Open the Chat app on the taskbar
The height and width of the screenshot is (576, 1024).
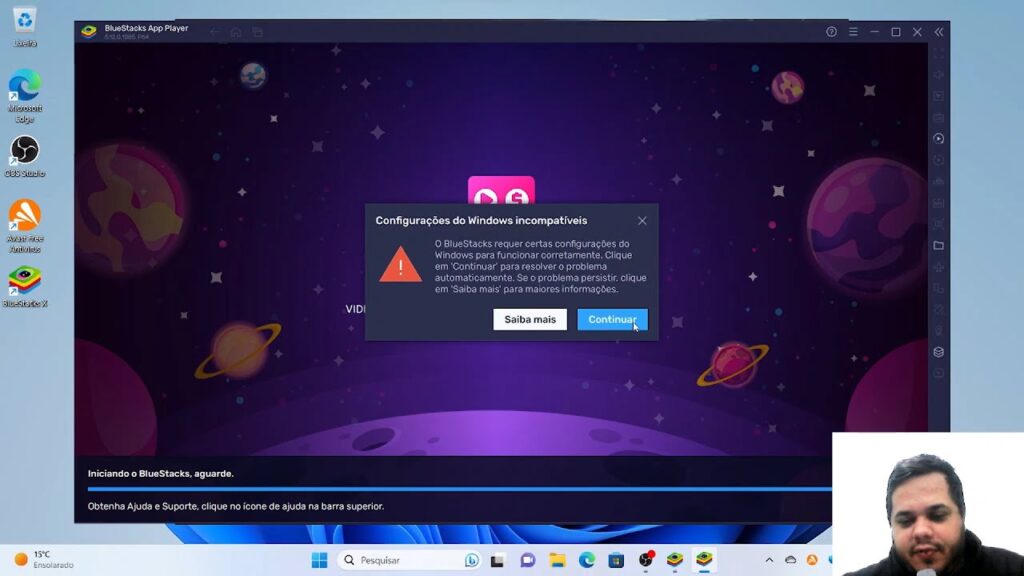(x=528, y=560)
